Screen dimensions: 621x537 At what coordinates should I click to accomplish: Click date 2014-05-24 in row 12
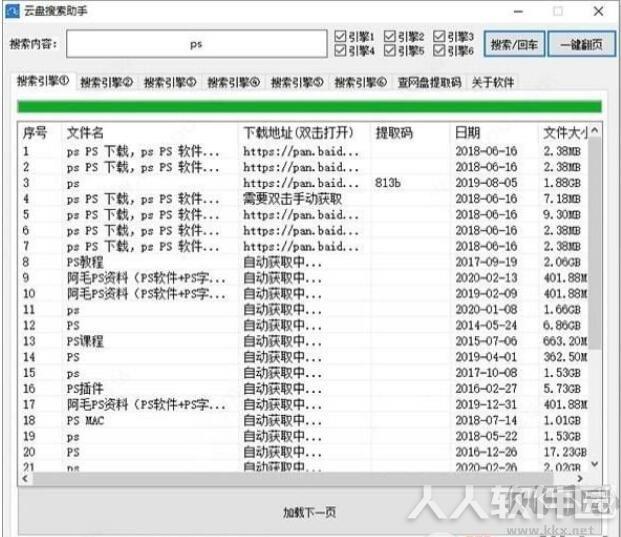point(486,326)
